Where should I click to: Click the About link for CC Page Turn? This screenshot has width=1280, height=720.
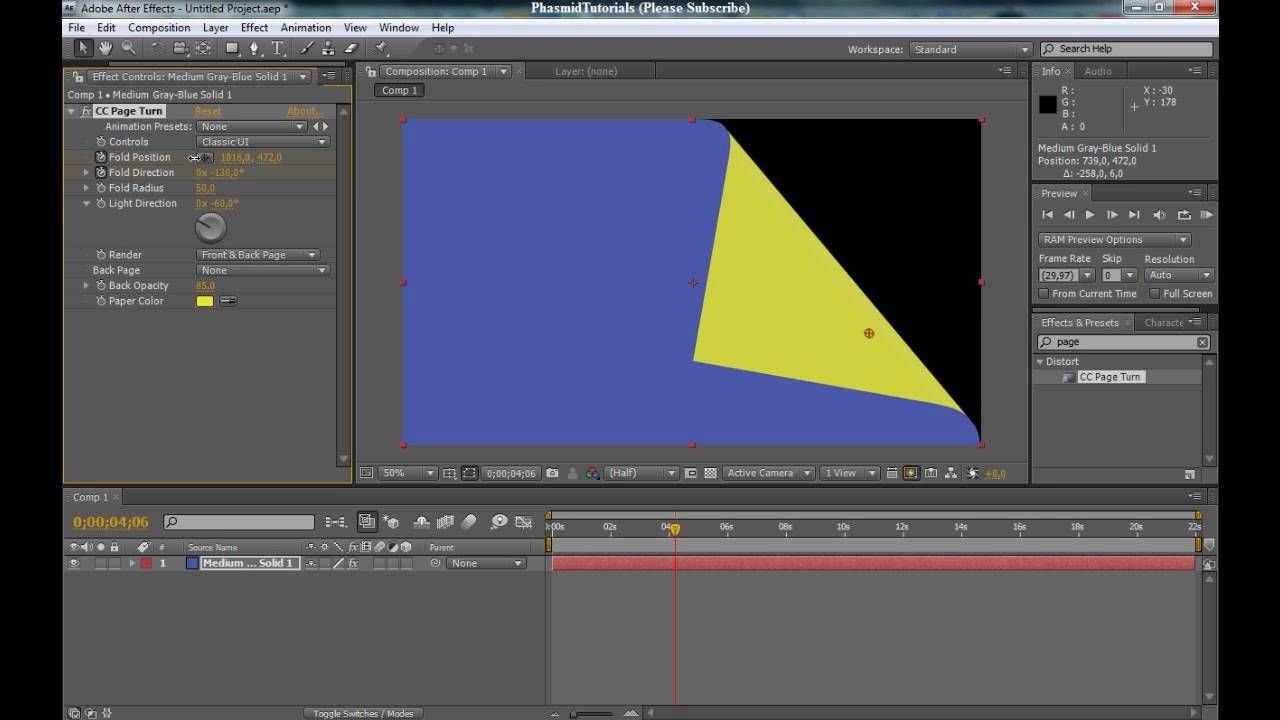(x=304, y=111)
